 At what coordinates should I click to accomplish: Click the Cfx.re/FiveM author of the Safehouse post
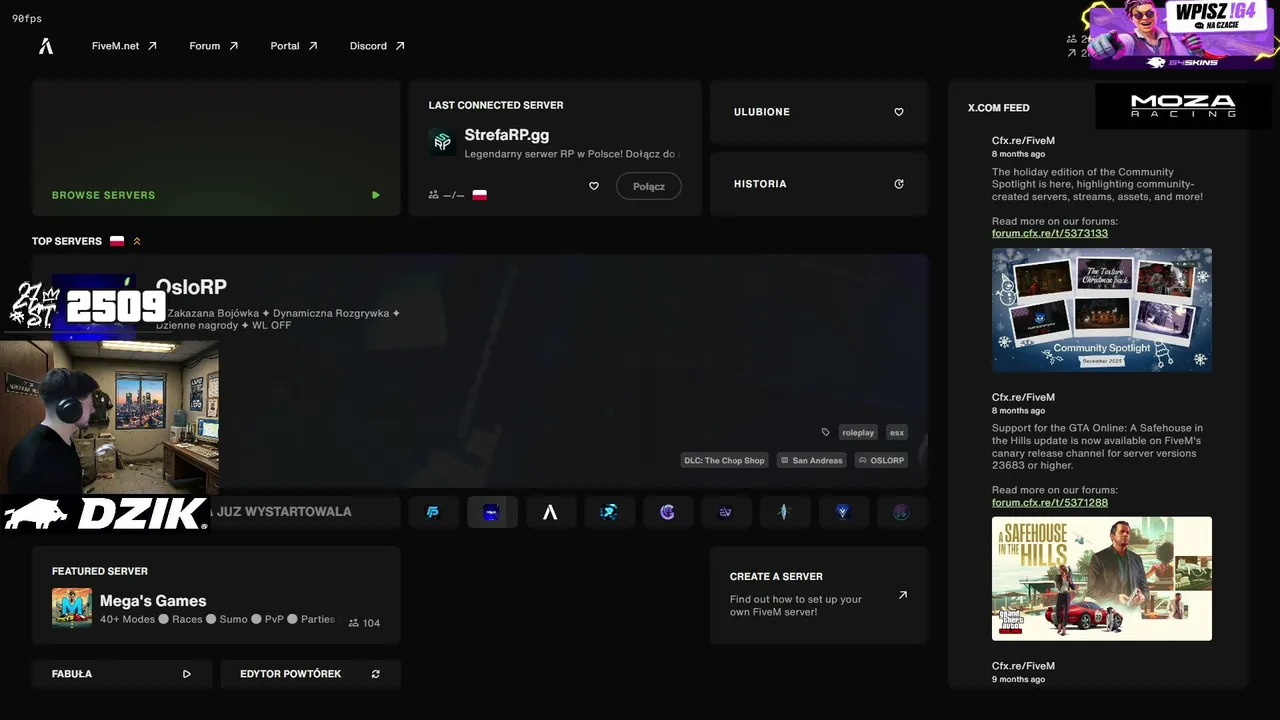[1023, 397]
